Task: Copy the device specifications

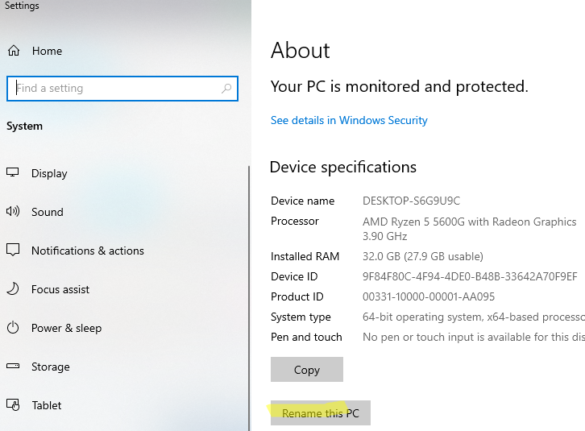Action: click(x=307, y=369)
